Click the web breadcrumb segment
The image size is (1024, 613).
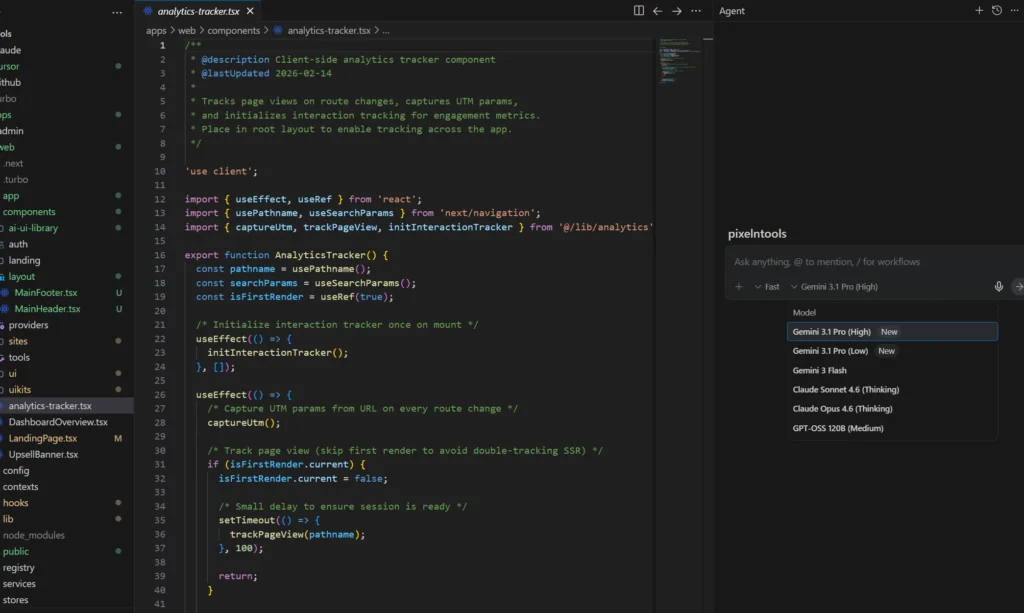[x=187, y=31]
